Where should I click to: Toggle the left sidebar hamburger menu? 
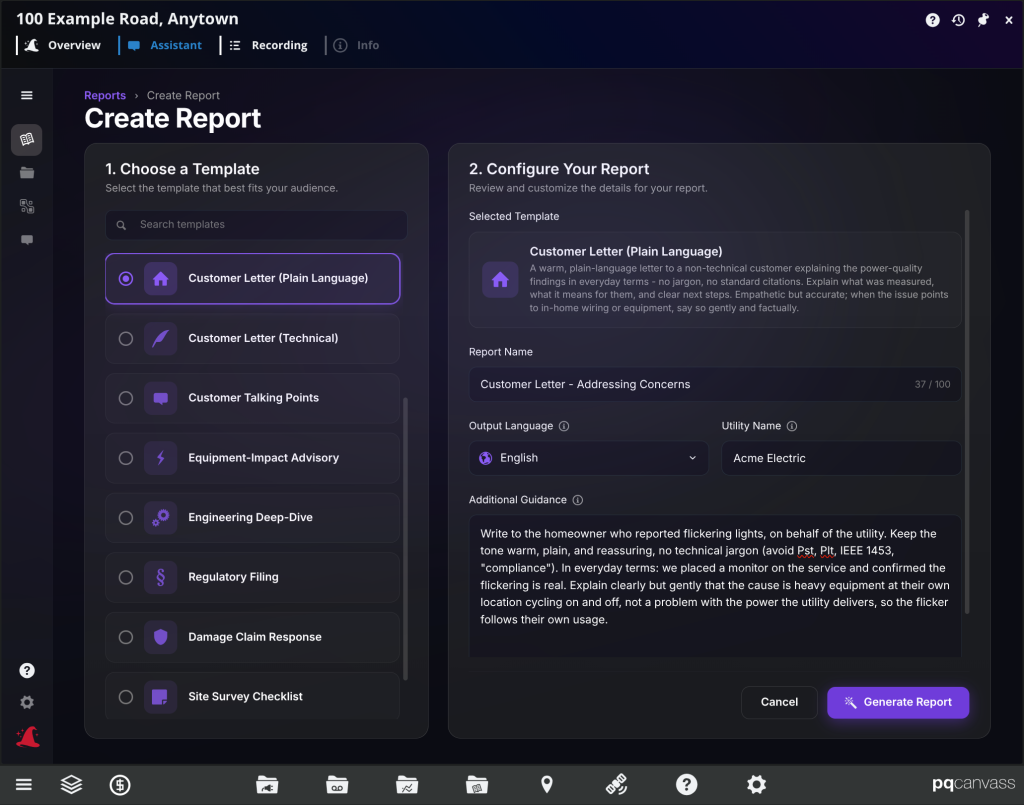pos(27,95)
